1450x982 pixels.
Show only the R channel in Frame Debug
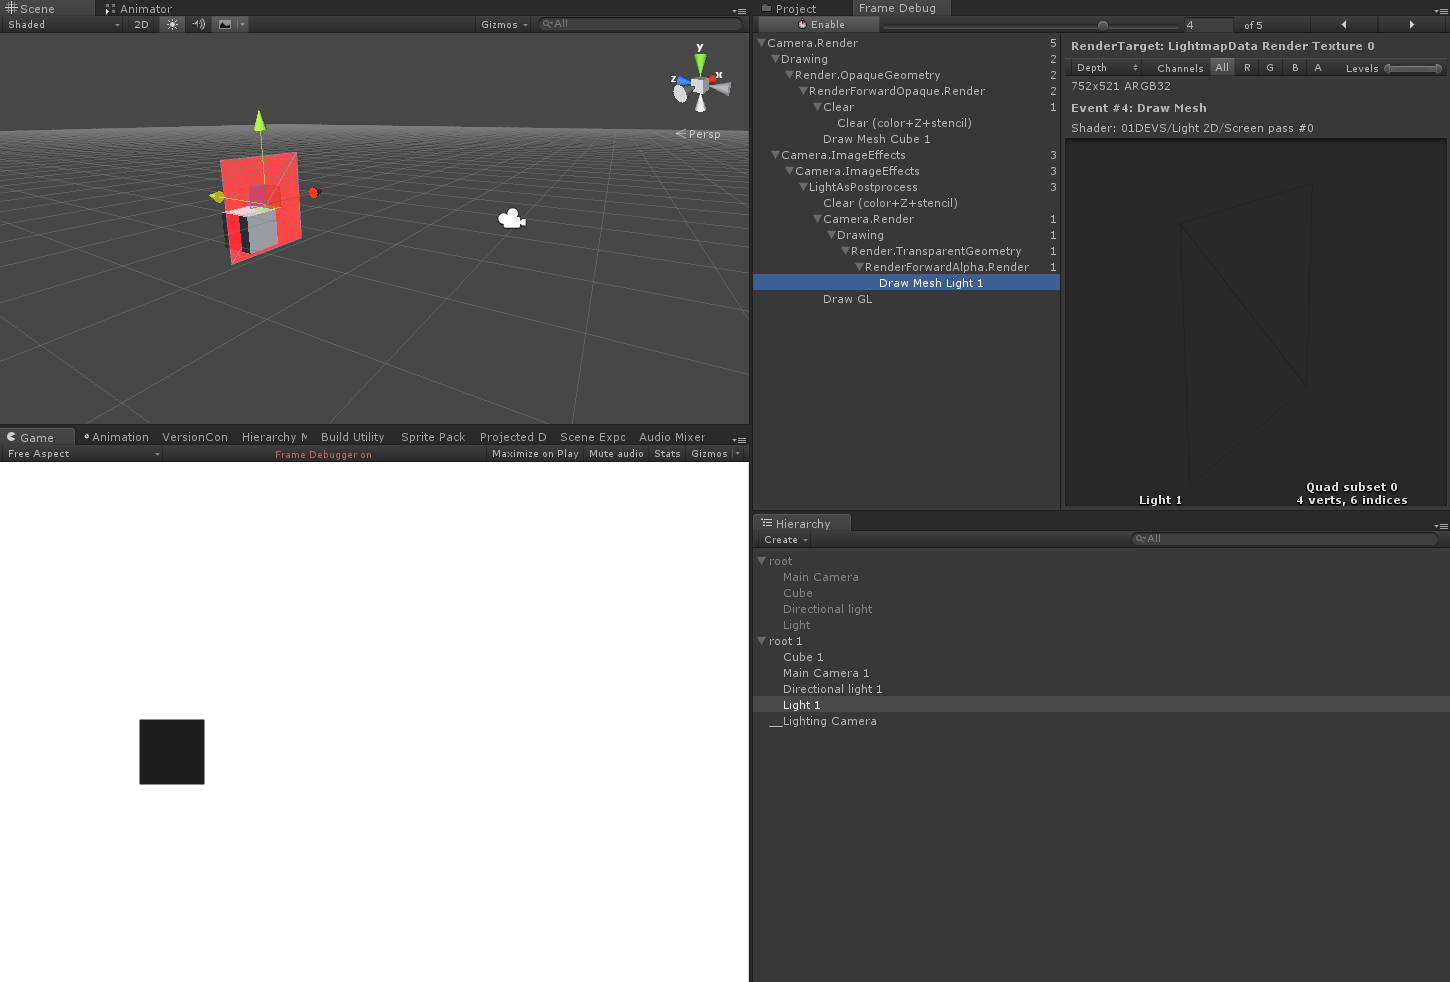pos(1246,67)
